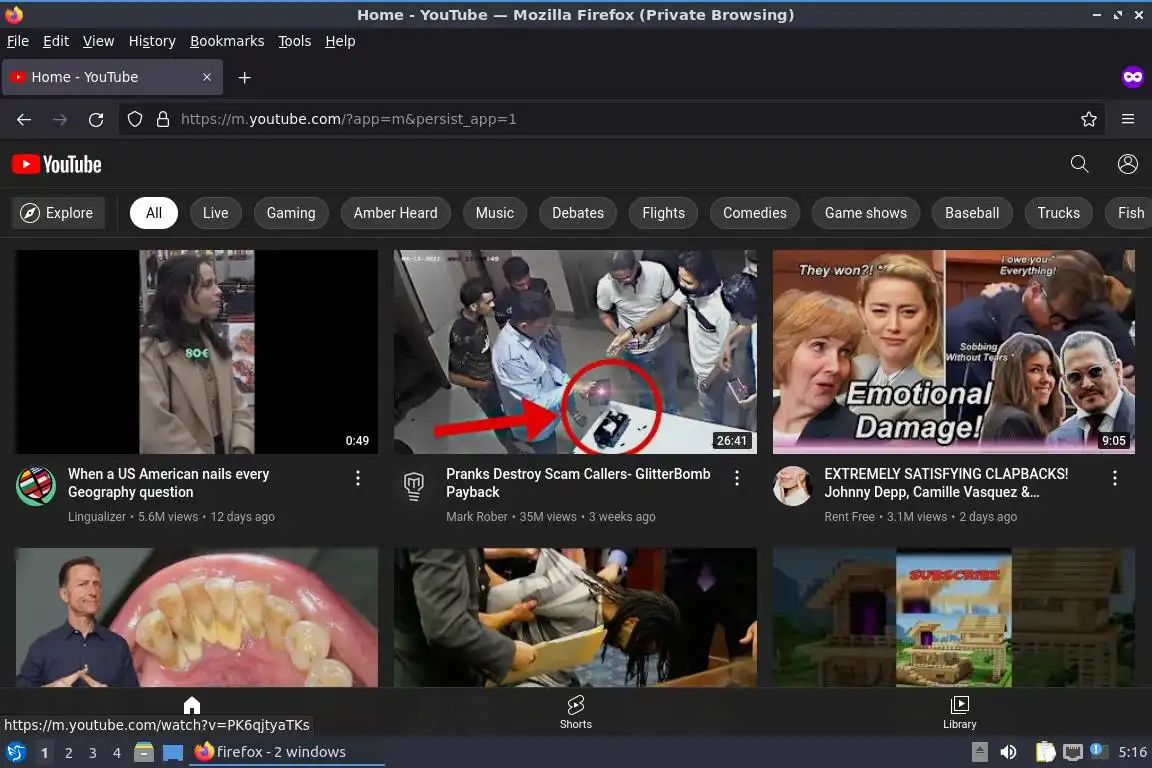The height and width of the screenshot is (768, 1152).
Task: Select the Gaming filter chip
Action: click(x=291, y=213)
